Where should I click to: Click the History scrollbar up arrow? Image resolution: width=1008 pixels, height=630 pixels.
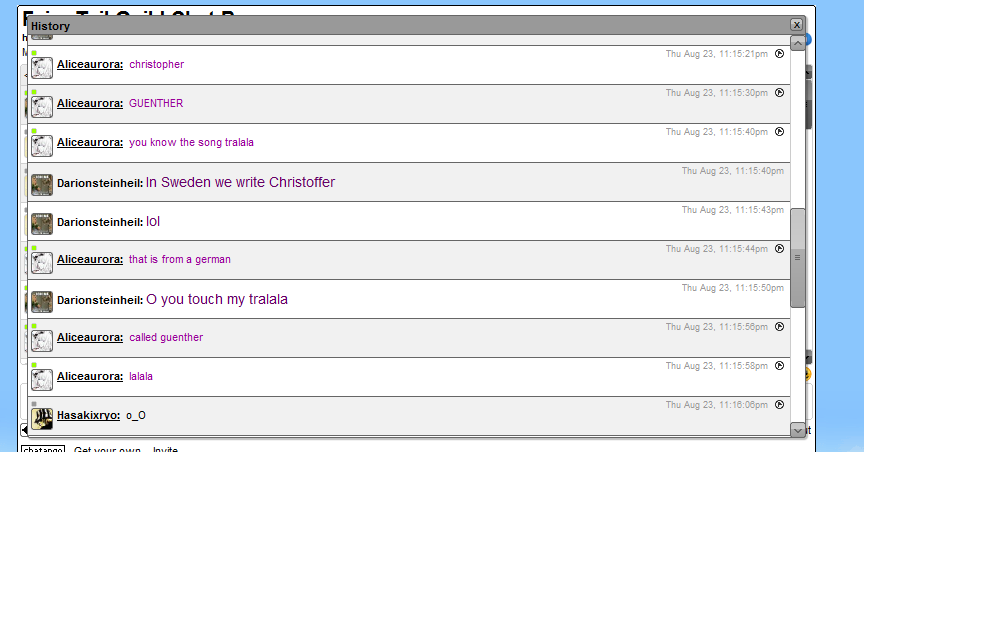[797, 43]
